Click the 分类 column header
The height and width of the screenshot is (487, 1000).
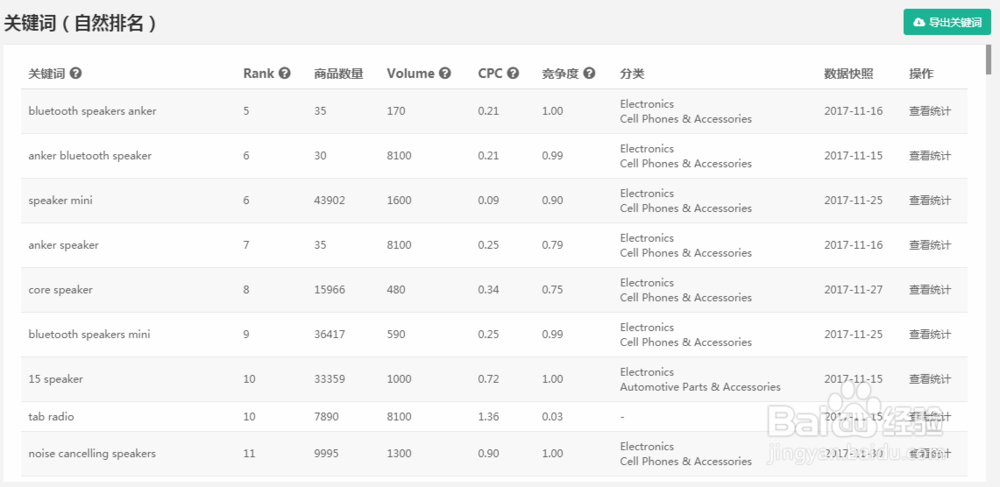click(632, 73)
